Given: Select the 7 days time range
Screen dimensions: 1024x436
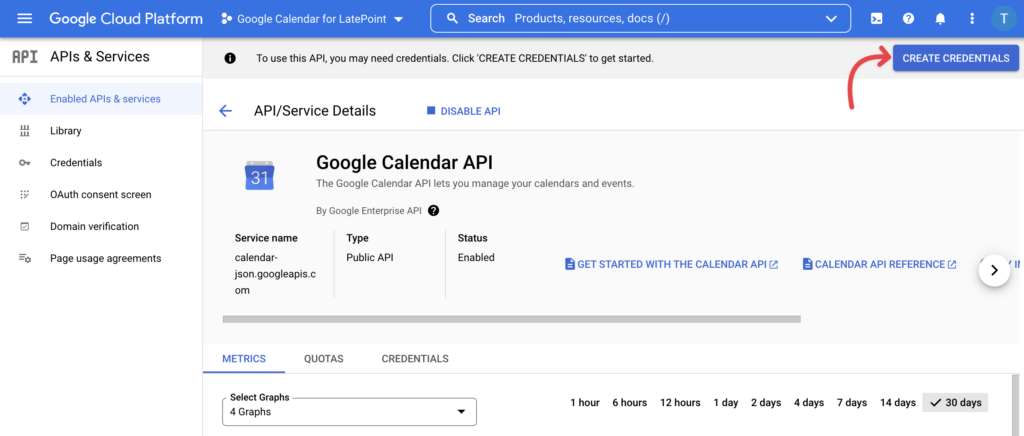Looking at the screenshot, I should tap(852, 403).
